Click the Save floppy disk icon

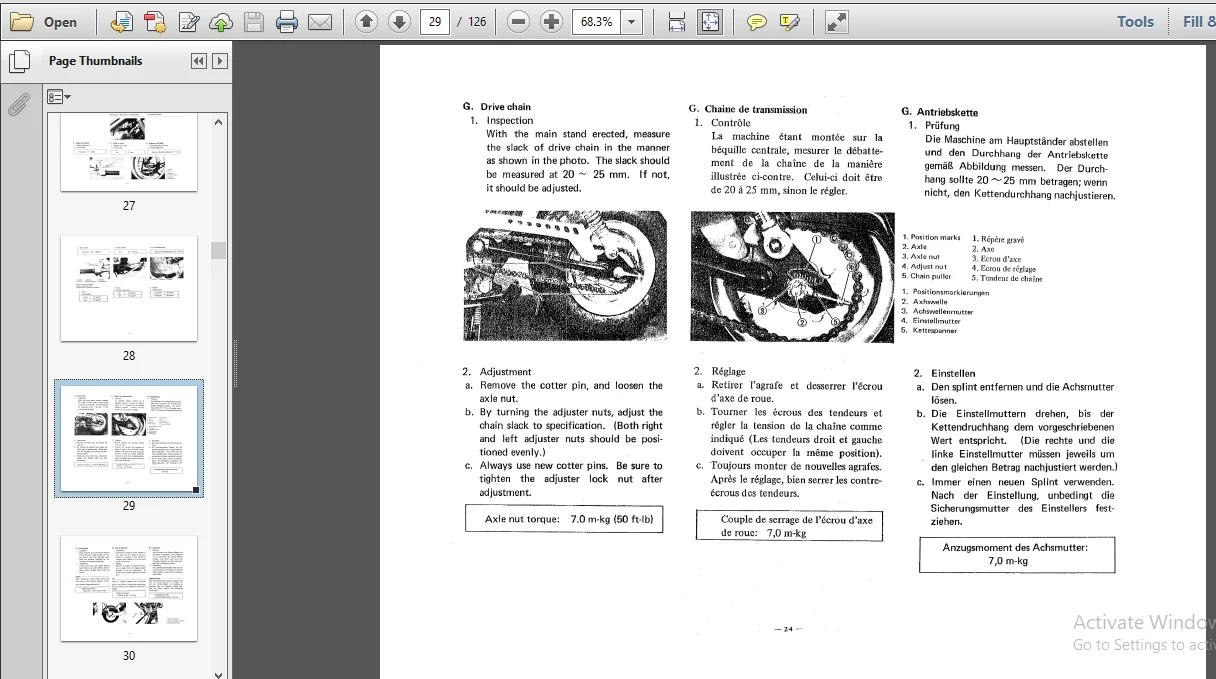point(254,22)
